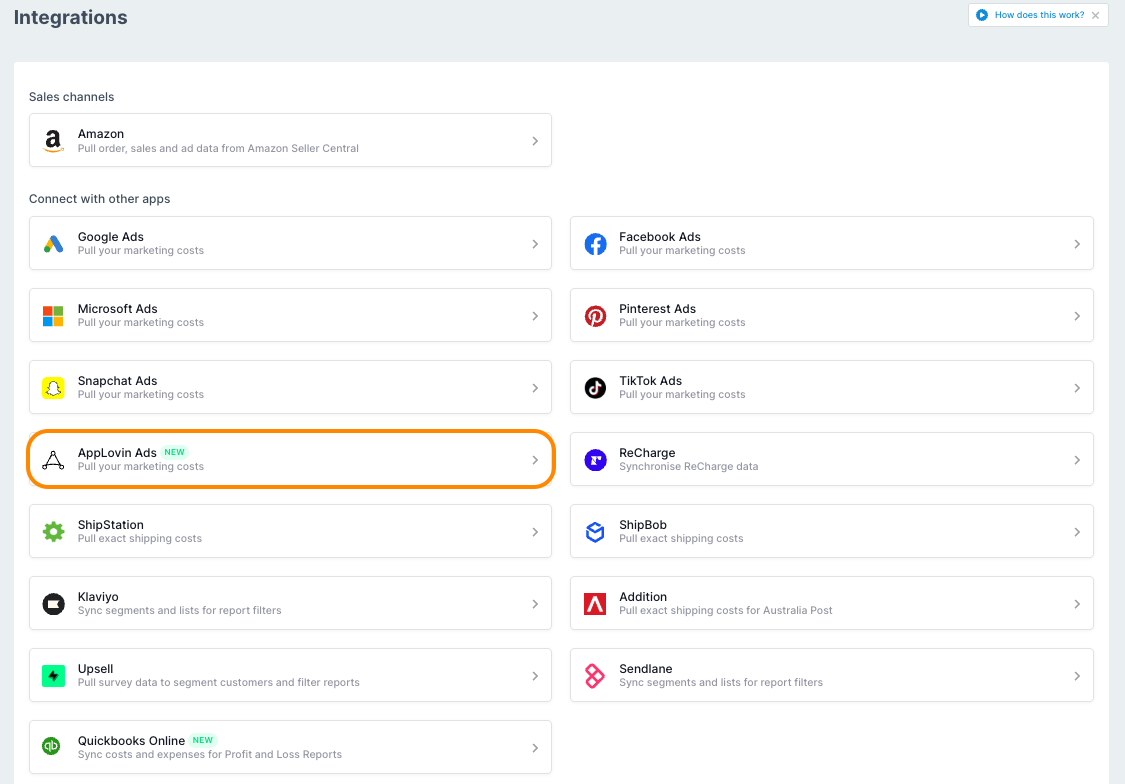Expand the Google Ads chevron arrow
The width and height of the screenshot is (1125, 784).
[535, 244]
